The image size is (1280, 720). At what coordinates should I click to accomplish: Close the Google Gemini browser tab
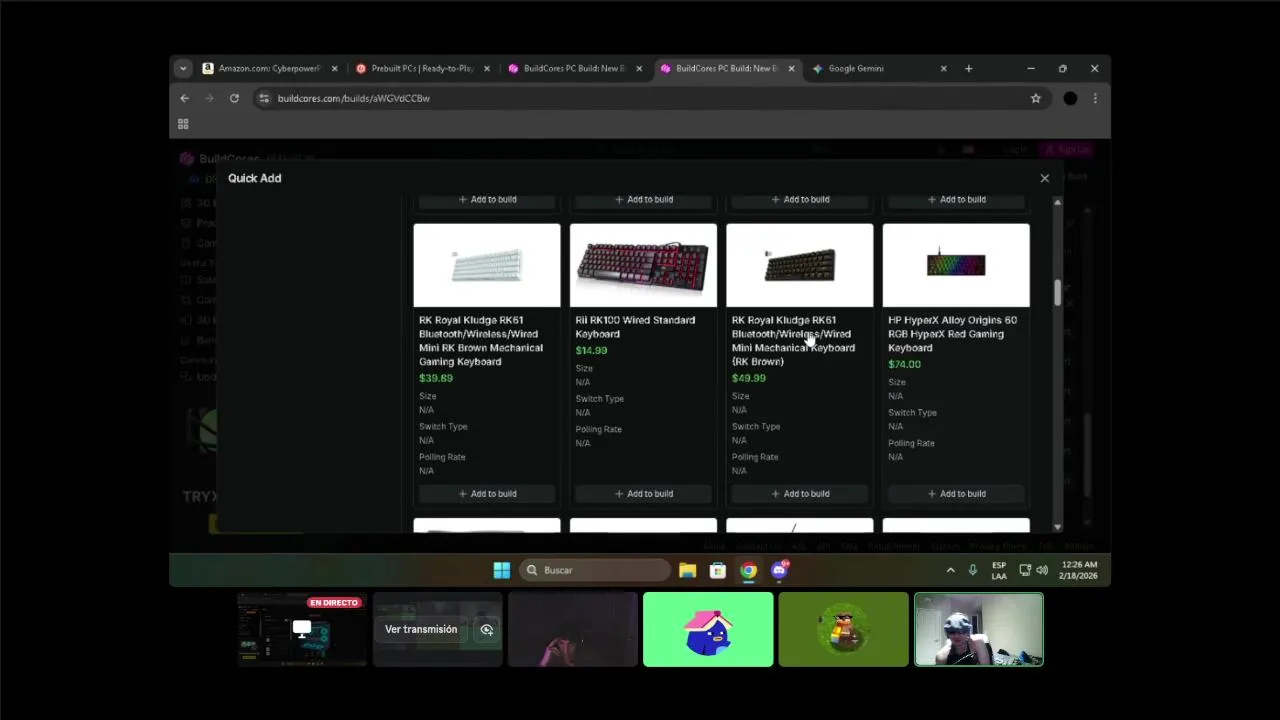[943, 68]
